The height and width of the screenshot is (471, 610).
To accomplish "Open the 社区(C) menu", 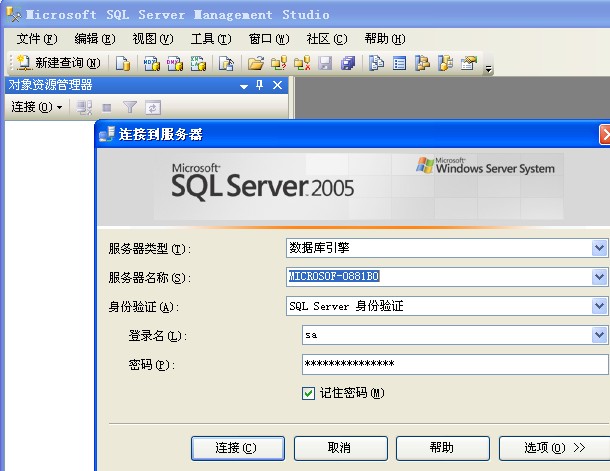I will pos(327,39).
